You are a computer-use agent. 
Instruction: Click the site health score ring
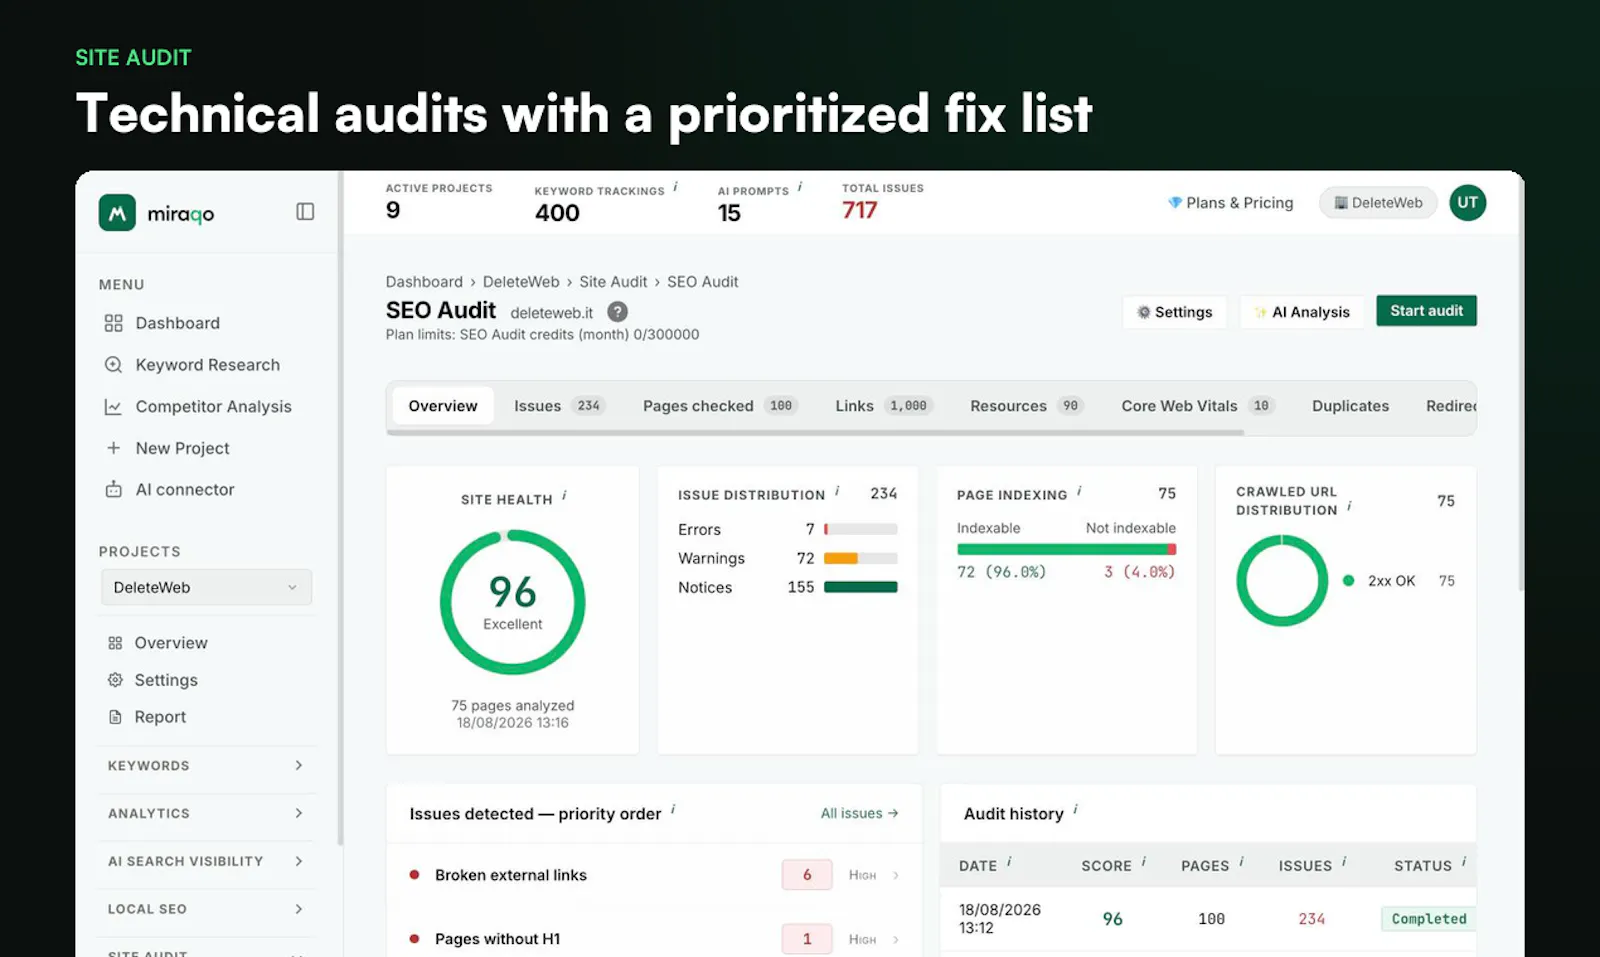coord(512,602)
